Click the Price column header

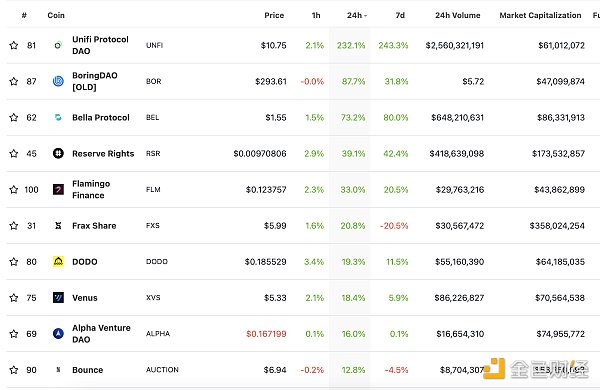point(274,15)
